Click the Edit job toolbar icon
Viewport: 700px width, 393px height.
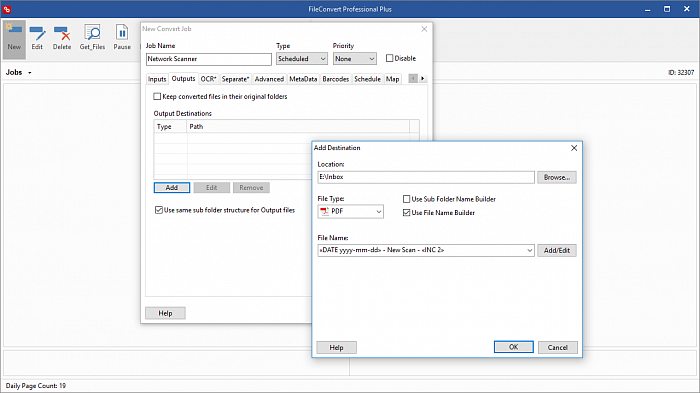coord(37,38)
